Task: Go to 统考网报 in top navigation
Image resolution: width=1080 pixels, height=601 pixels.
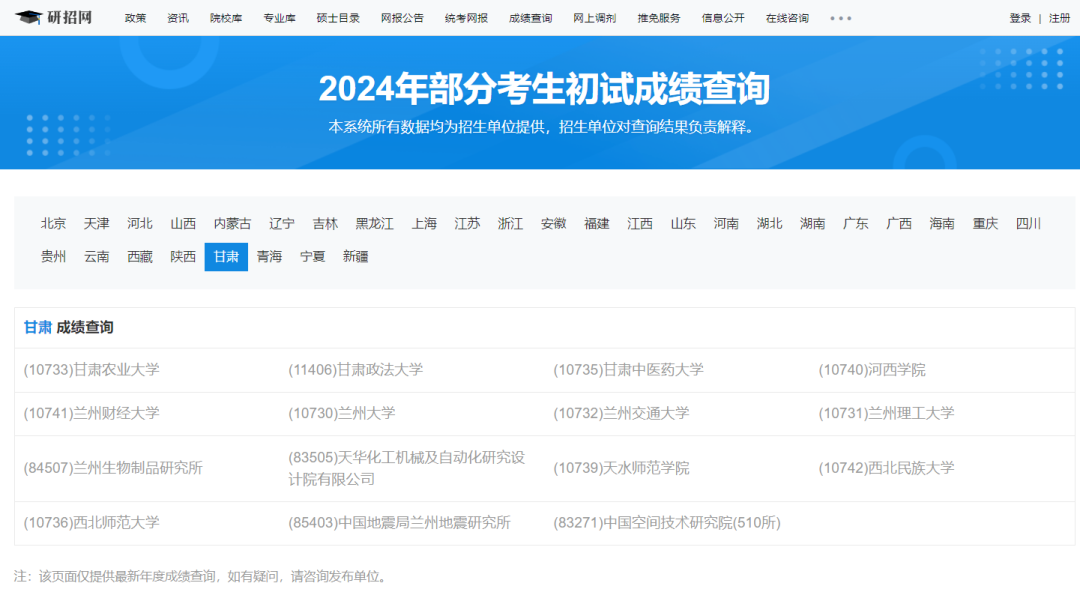Action: [x=466, y=18]
